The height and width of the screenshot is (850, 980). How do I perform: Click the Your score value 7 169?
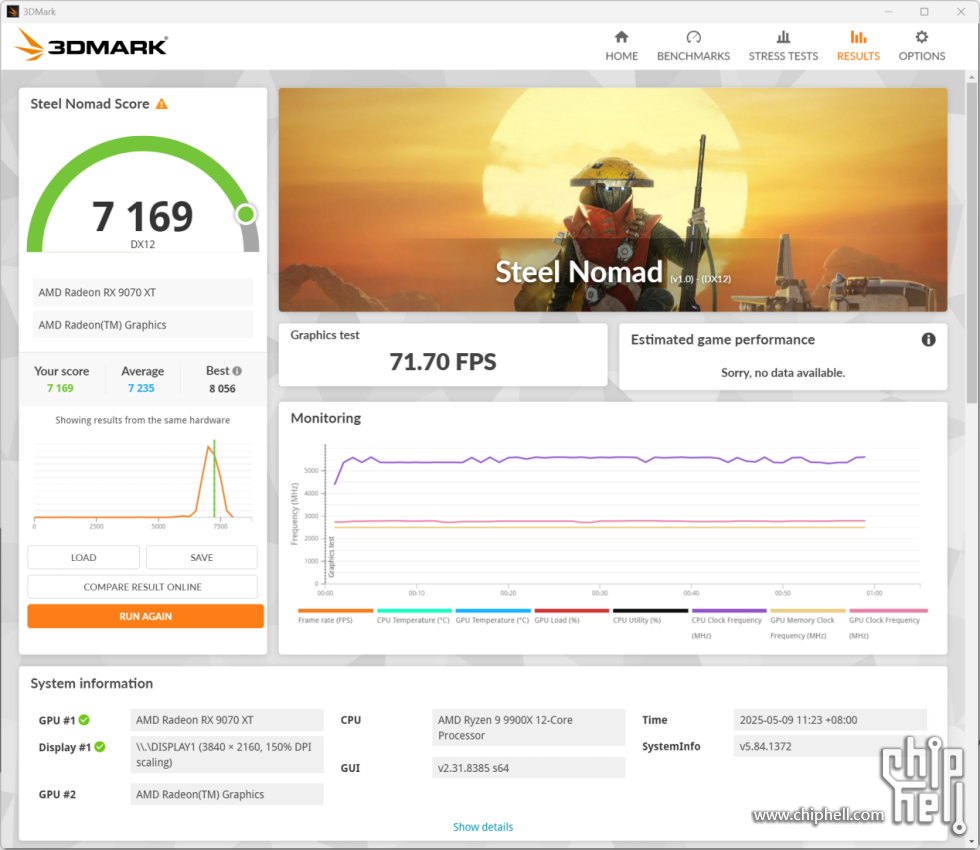pos(60,388)
